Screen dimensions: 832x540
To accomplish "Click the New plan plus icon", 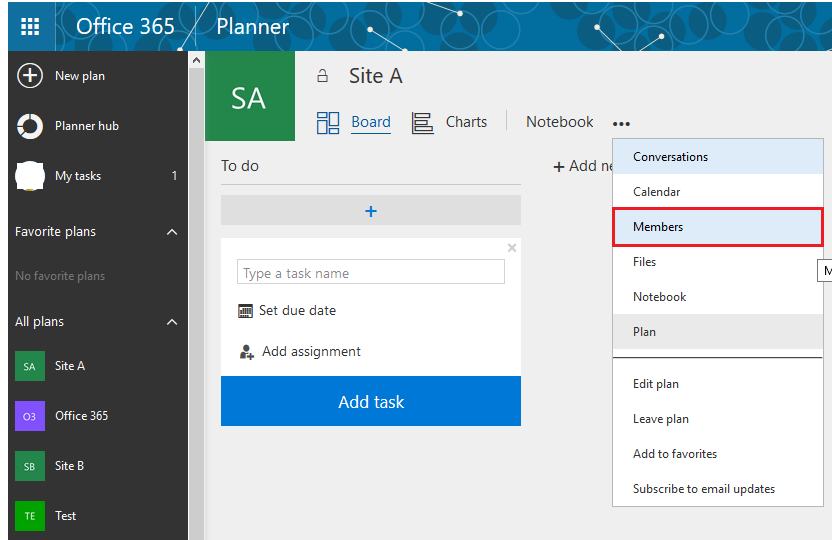I will click(30, 76).
